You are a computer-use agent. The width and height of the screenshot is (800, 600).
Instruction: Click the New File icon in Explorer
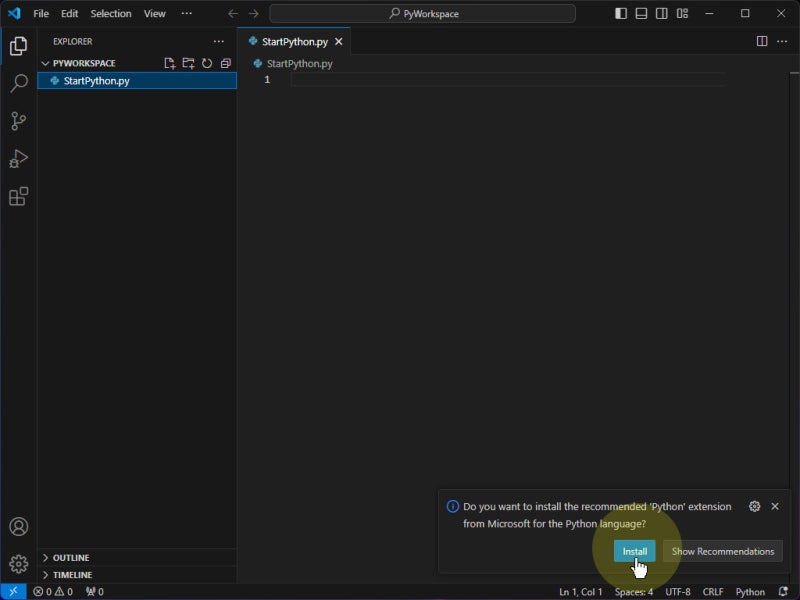170,63
